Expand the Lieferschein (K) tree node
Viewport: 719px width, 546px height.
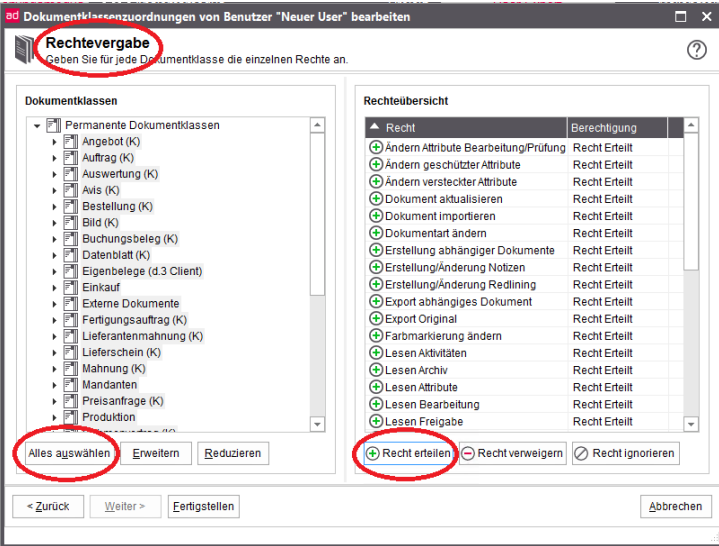click(x=55, y=352)
